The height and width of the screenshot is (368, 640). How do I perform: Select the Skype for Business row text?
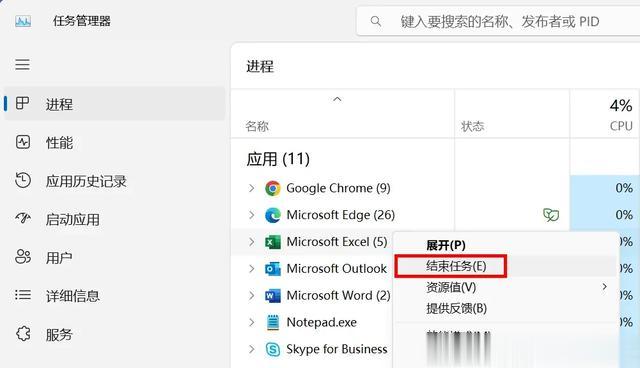pyautogui.click(x=337, y=349)
